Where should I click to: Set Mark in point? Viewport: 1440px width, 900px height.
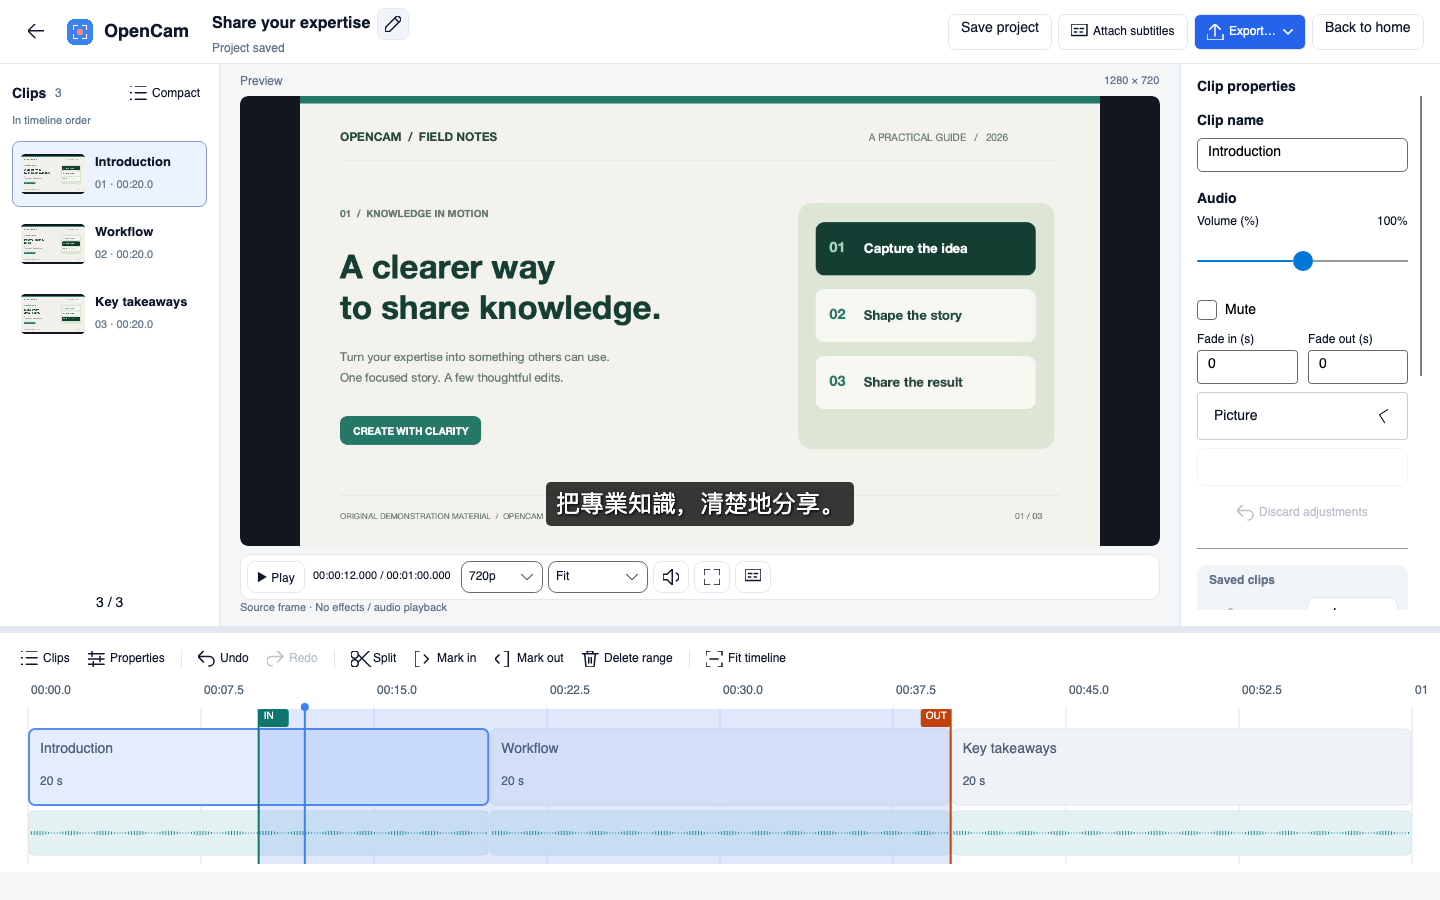445,658
